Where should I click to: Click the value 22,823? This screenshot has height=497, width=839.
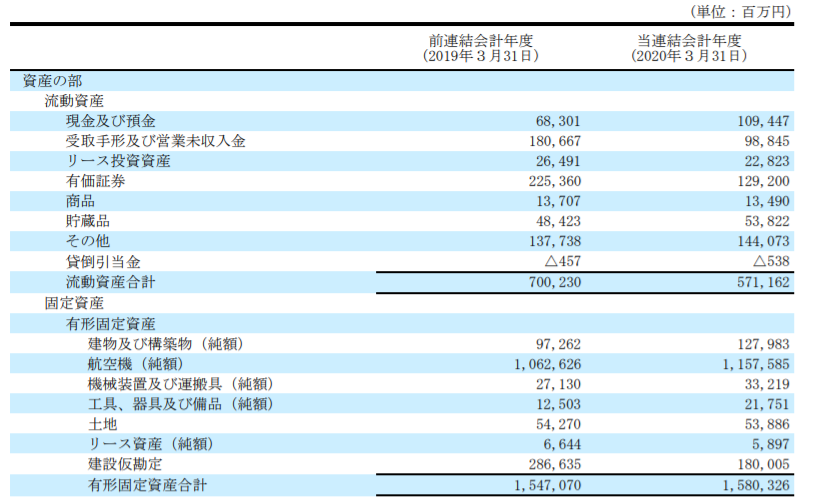[767, 161]
